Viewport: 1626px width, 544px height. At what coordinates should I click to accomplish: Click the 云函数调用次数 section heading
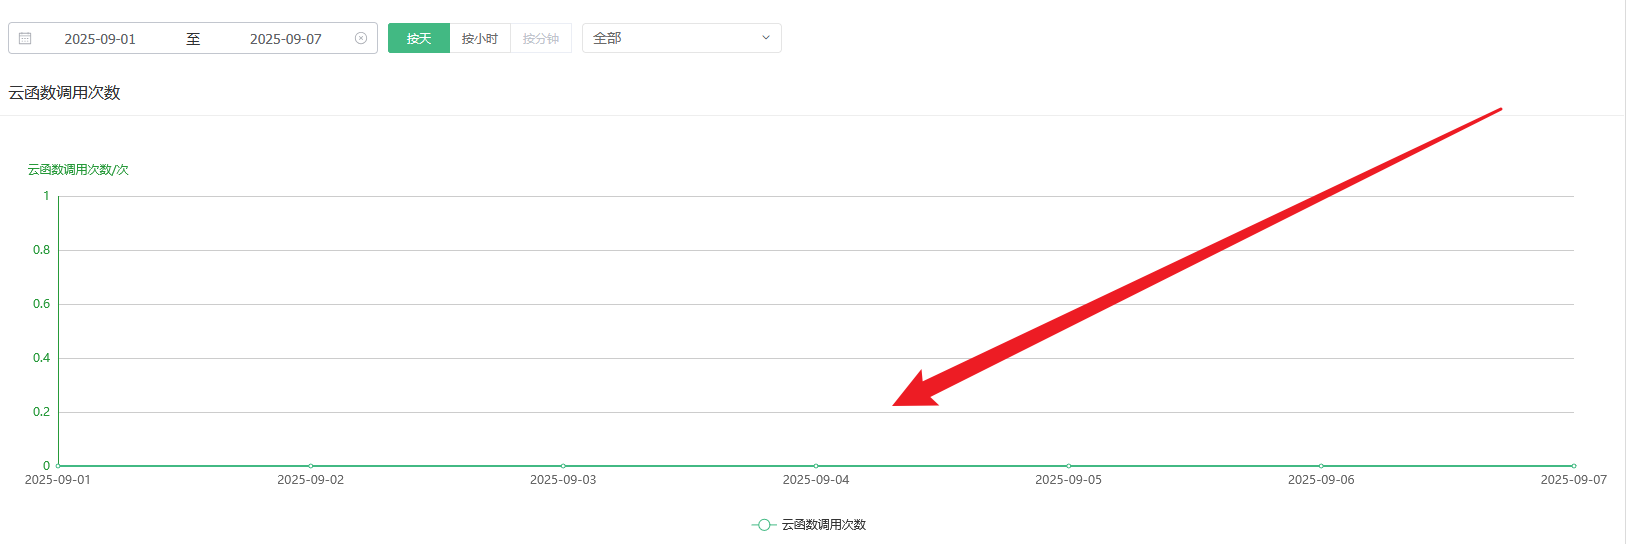[65, 93]
